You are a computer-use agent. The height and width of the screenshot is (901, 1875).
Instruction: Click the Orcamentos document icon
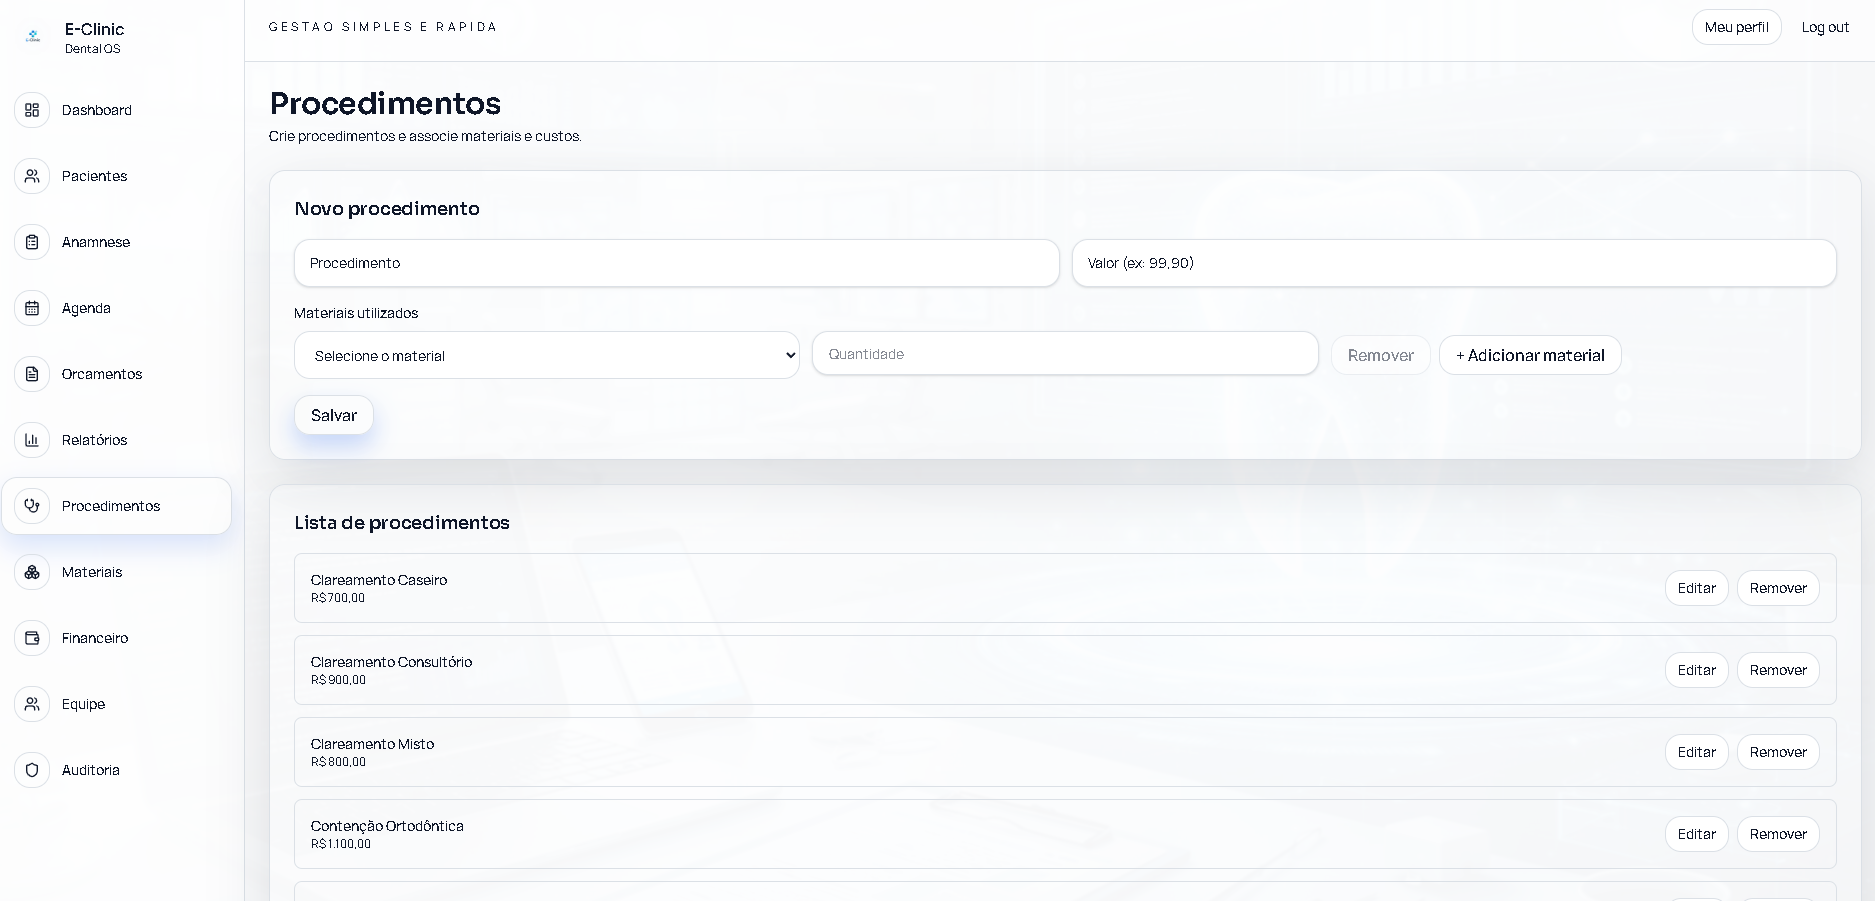pos(32,374)
